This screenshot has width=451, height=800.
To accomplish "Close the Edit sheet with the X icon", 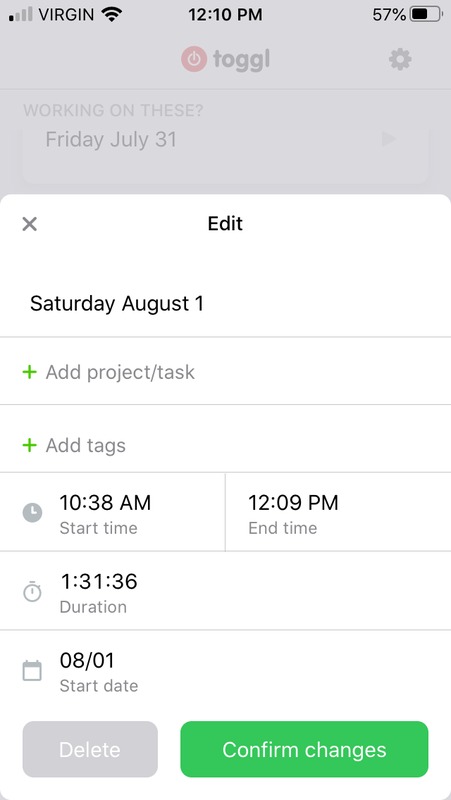I will point(30,224).
